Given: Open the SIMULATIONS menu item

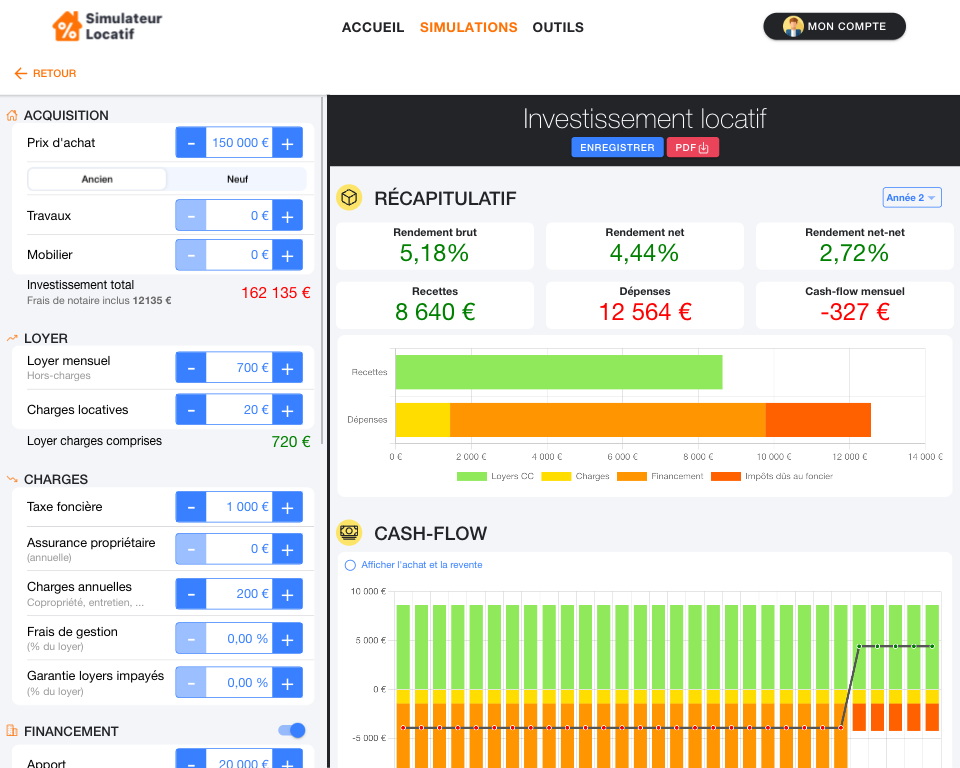Looking at the screenshot, I should click(469, 27).
